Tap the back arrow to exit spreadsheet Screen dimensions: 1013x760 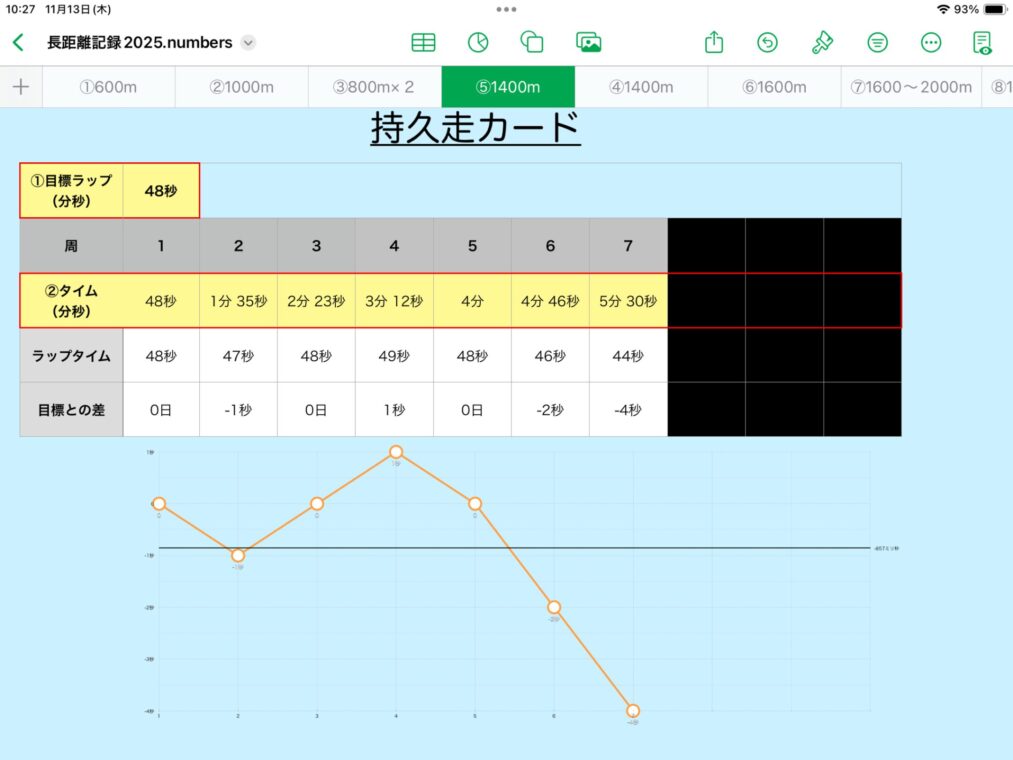tap(17, 43)
